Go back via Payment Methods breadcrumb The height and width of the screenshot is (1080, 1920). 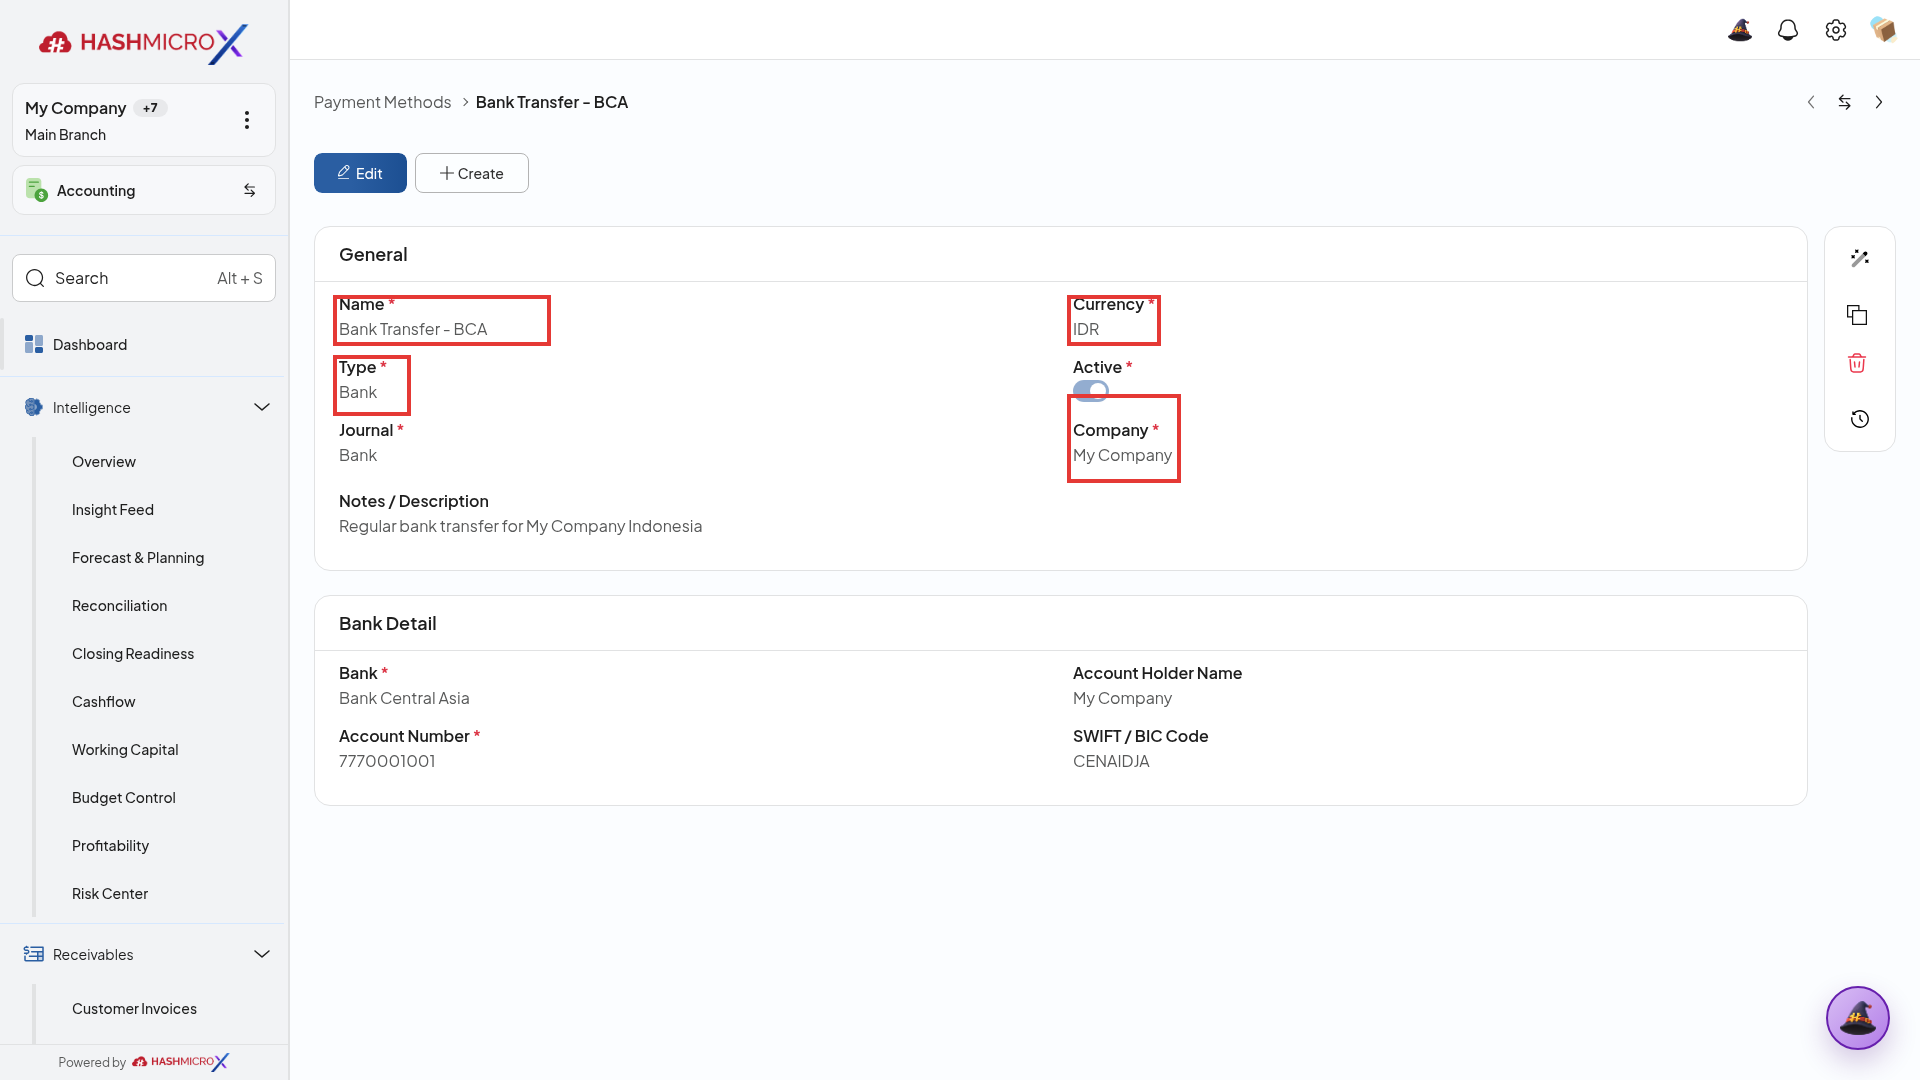tap(383, 102)
